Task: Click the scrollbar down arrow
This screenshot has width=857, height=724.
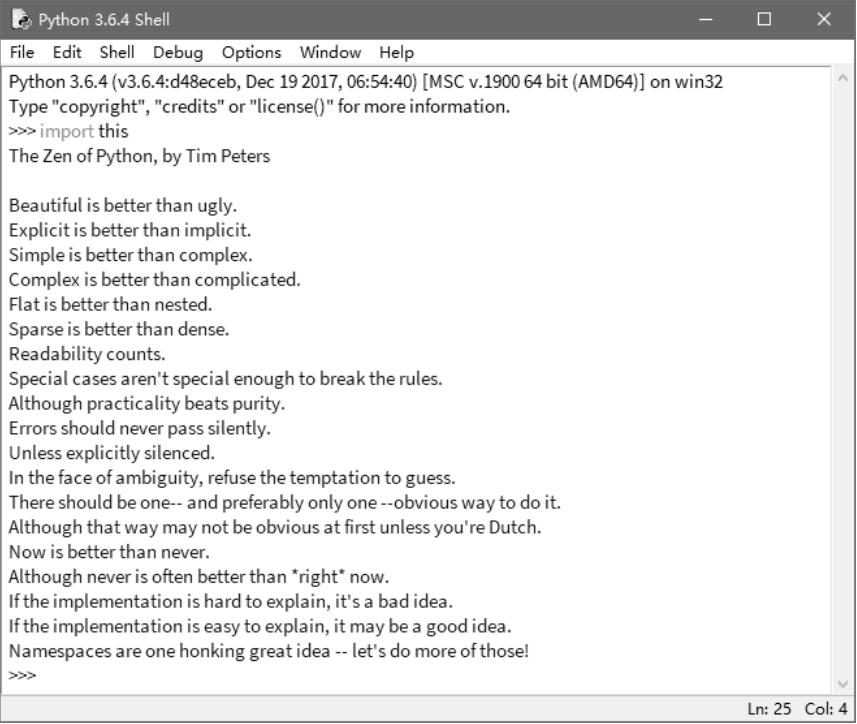Action: tap(844, 682)
